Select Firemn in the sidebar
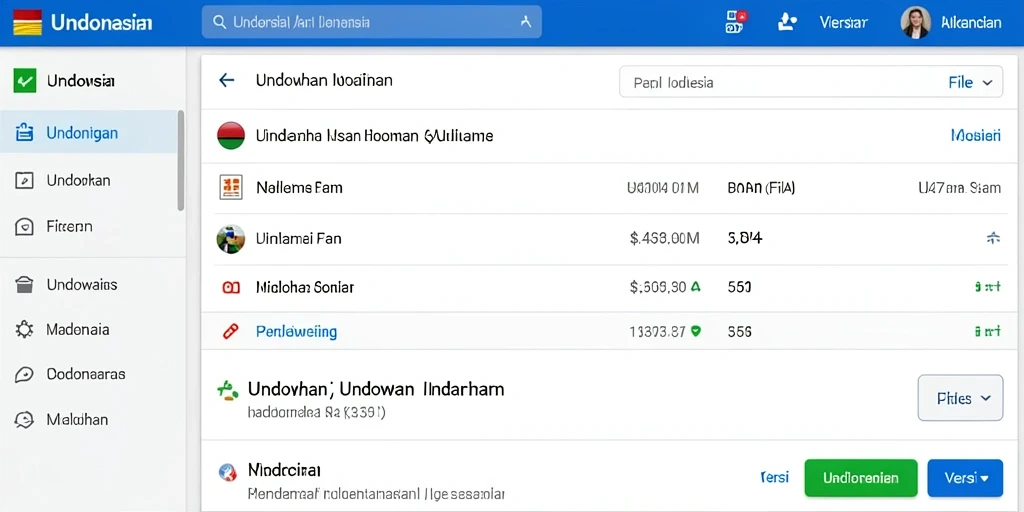Image resolution: width=1024 pixels, height=512 pixels. pyautogui.click(x=69, y=227)
